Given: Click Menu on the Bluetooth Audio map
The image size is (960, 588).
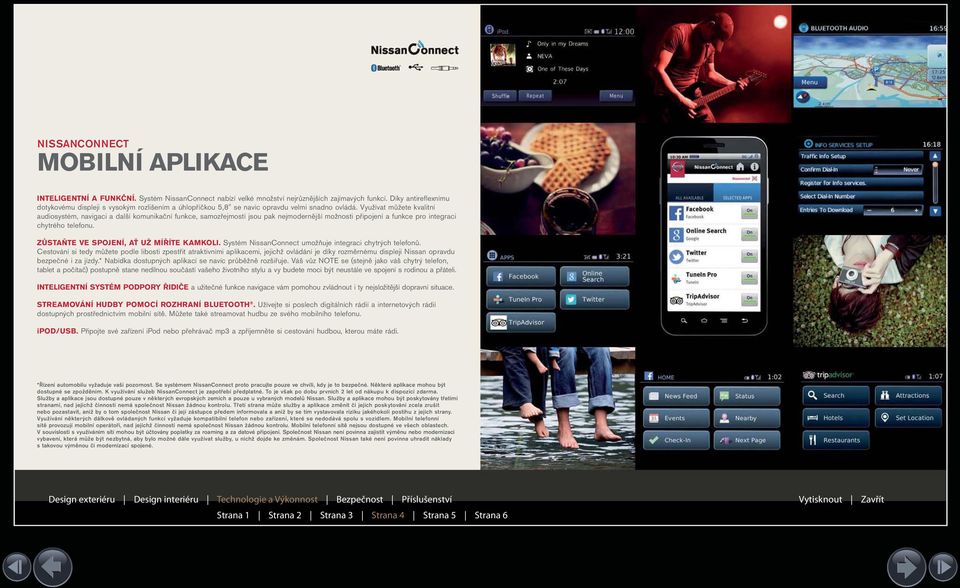Looking at the screenshot, I should [809, 82].
